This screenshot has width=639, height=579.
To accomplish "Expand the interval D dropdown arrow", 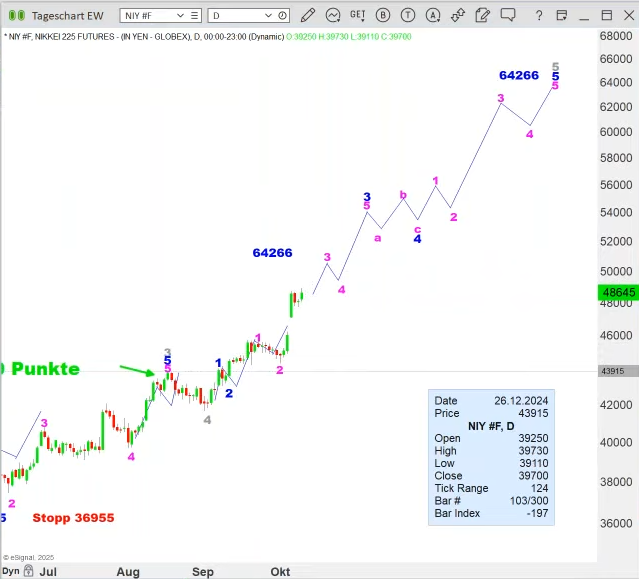I will pos(266,16).
